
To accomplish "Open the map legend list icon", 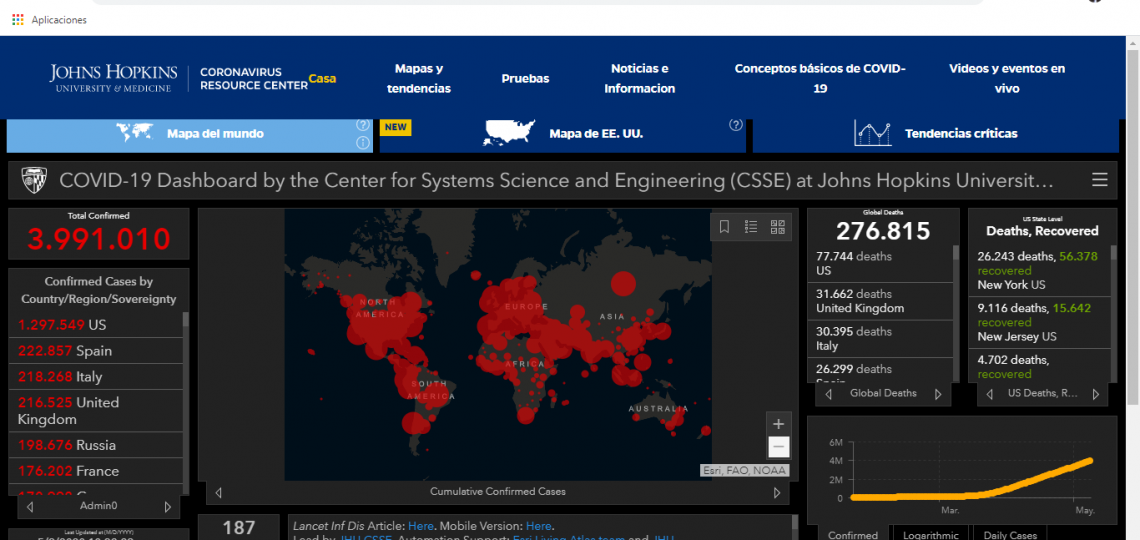I will click(751, 227).
